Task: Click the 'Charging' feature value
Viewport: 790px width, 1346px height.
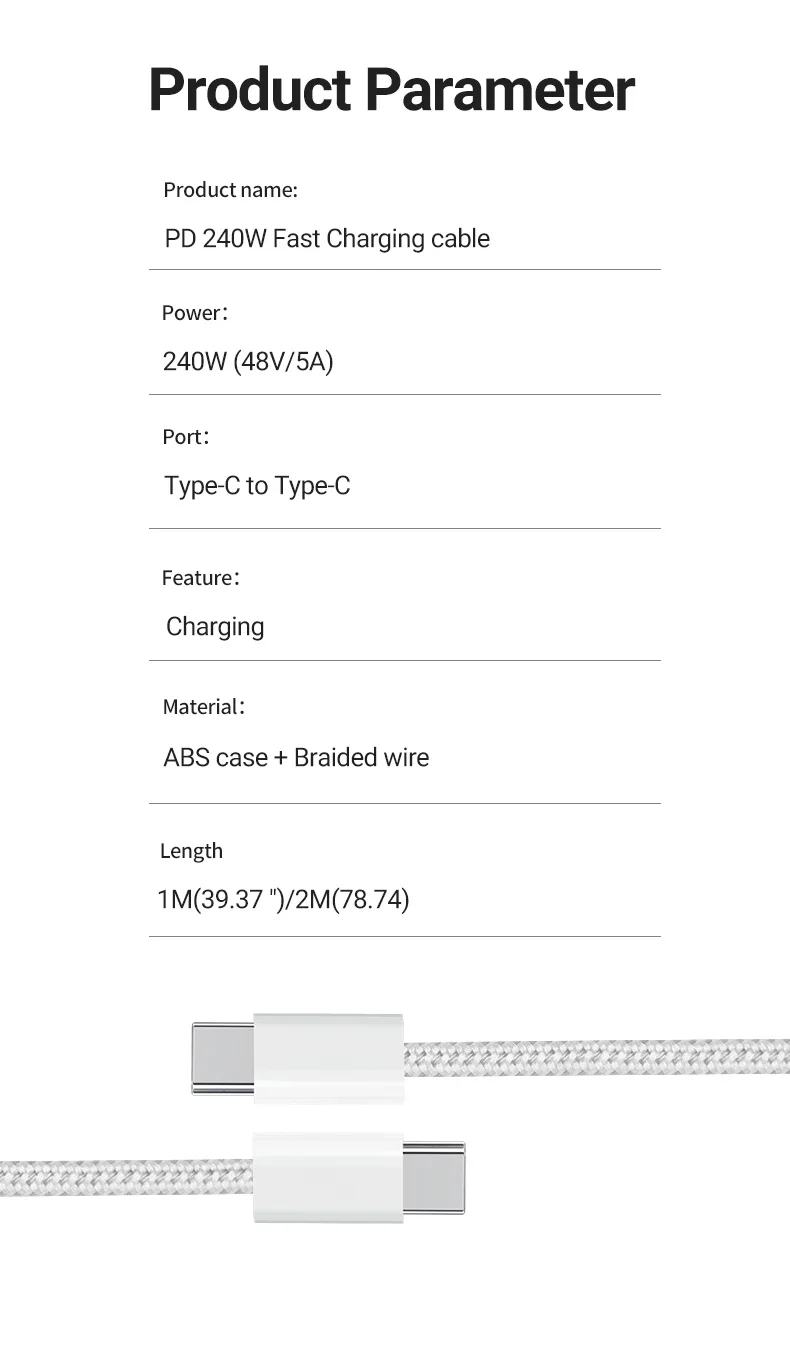Action: (215, 627)
